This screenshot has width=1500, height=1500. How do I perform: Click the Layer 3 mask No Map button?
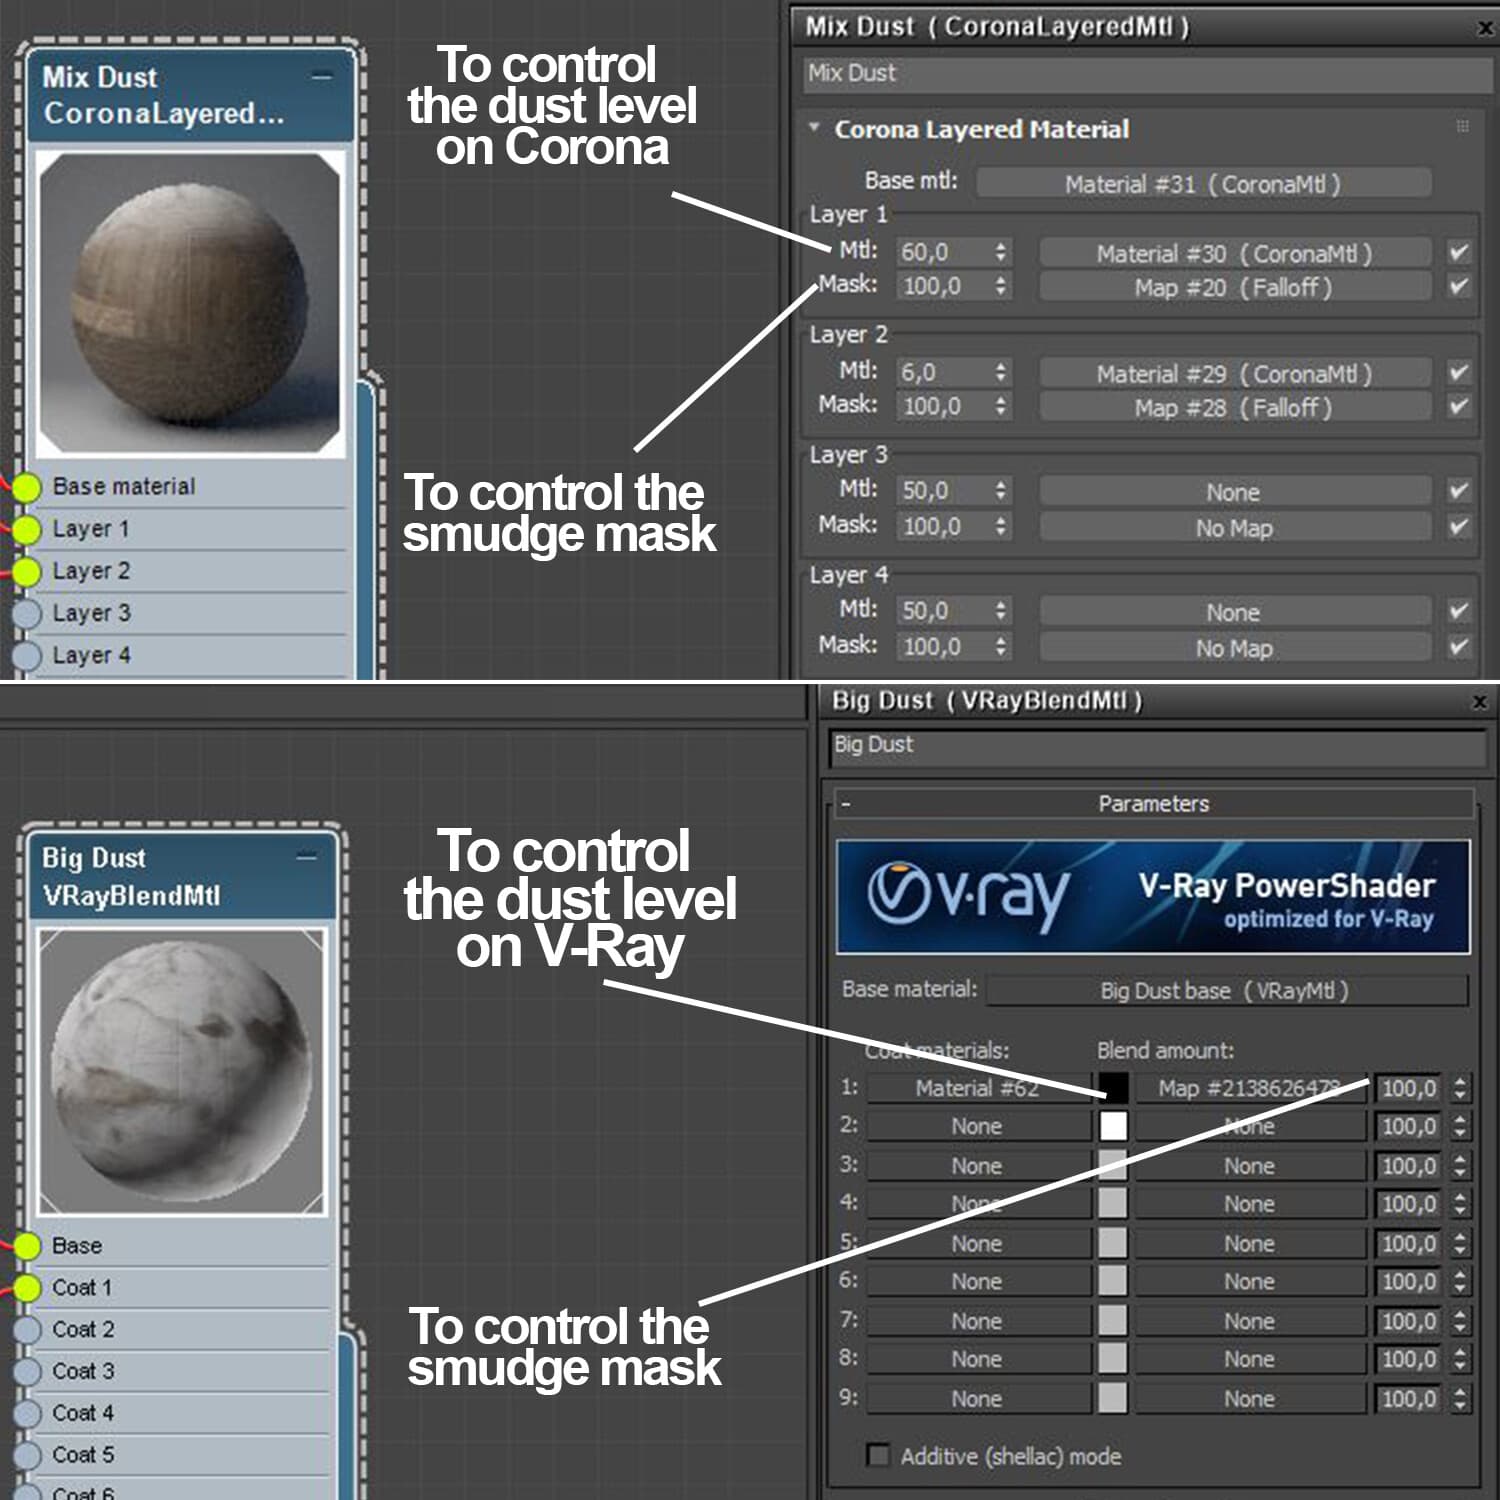coord(1234,527)
